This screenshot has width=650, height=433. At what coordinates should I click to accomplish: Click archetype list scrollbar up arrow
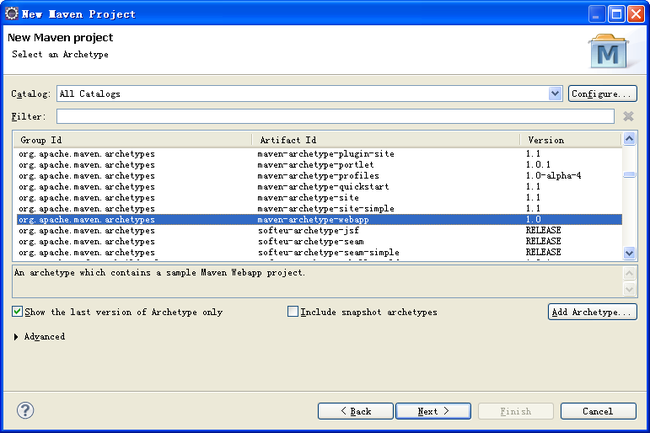point(629,139)
